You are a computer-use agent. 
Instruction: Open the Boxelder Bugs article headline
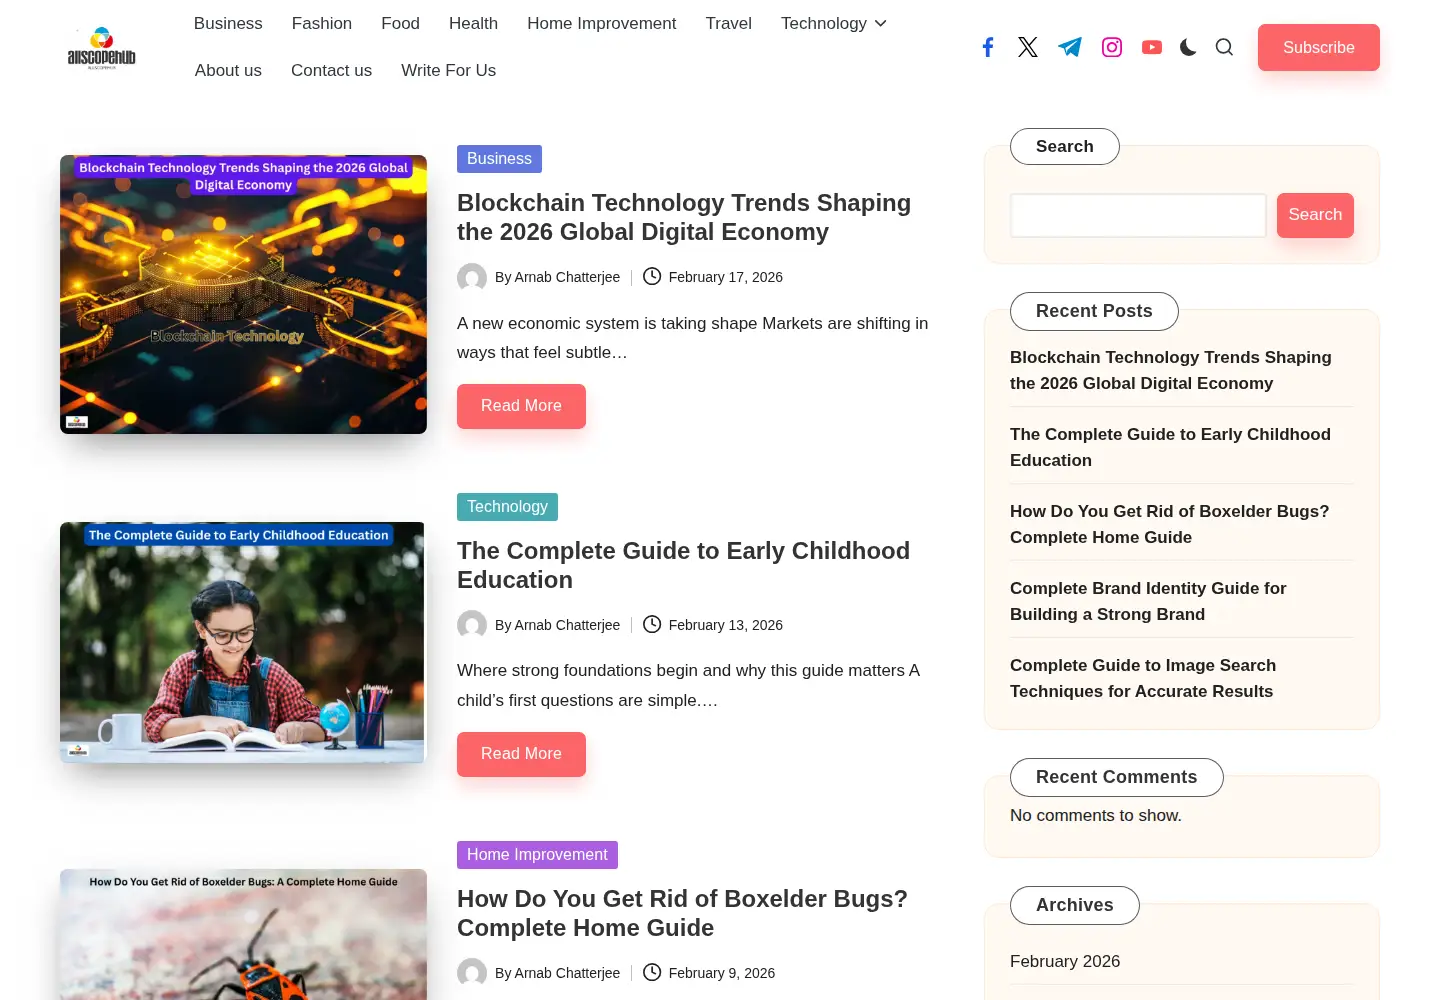click(682, 913)
